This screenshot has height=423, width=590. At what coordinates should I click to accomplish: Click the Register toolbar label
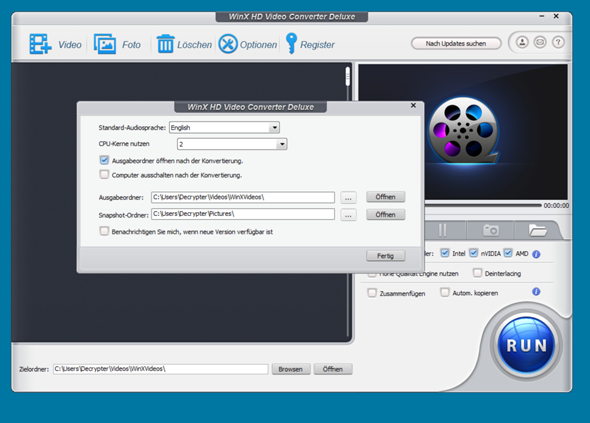pos(317,45)
